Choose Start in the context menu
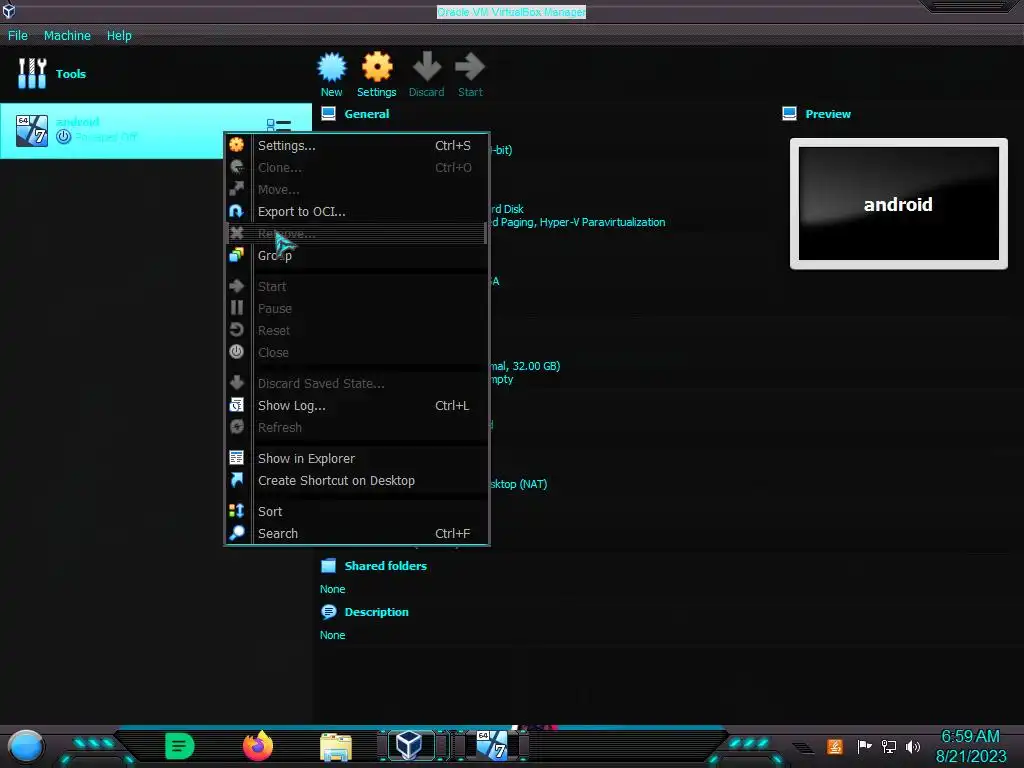The image size is (1024, 768). point(357,287)
